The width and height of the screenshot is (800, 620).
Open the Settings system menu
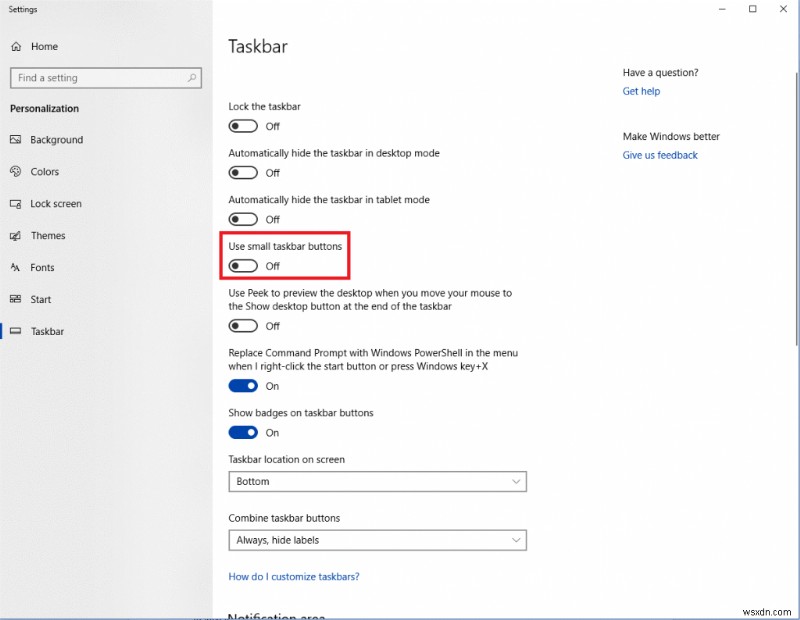pyautogui.click(x=22, y=9)
